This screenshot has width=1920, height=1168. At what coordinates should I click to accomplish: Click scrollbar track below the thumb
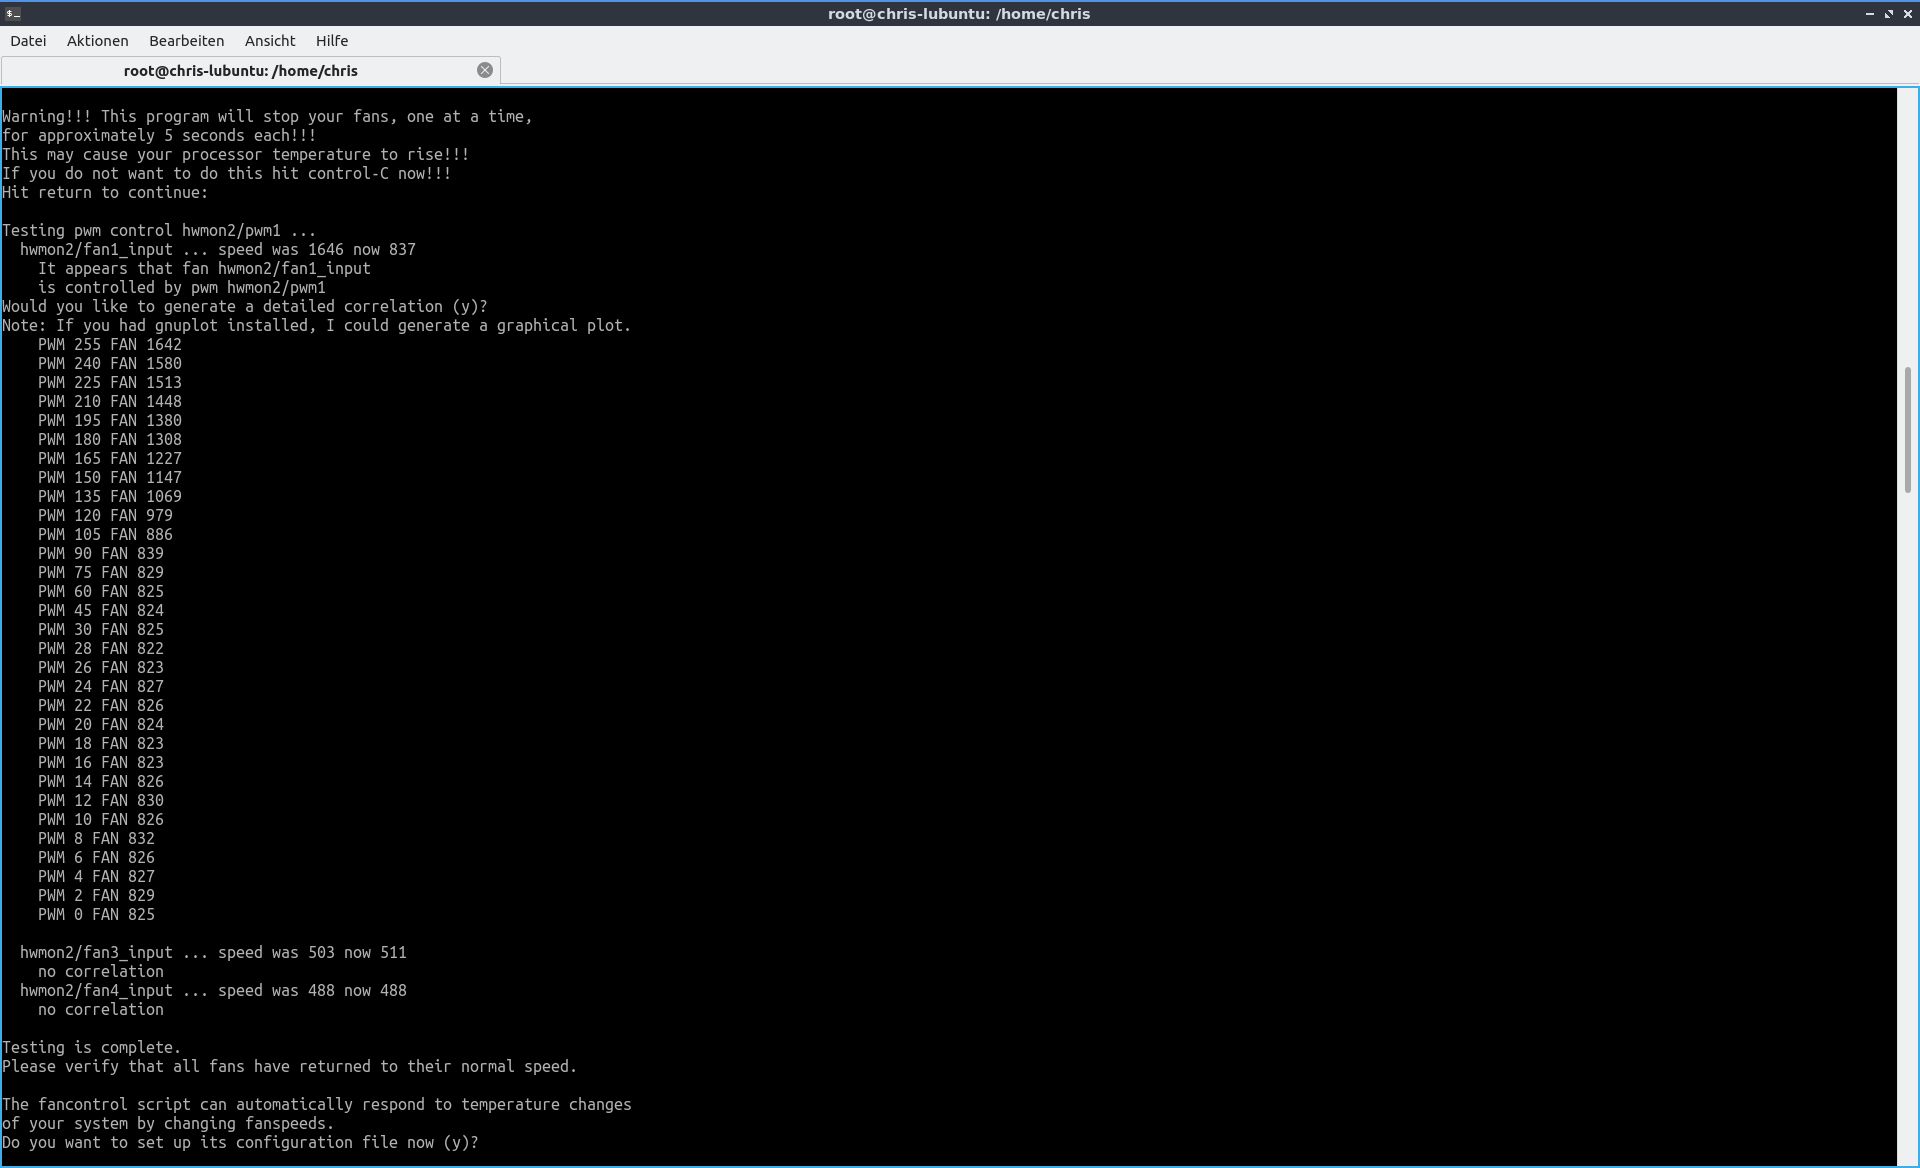click(1908, 800)
